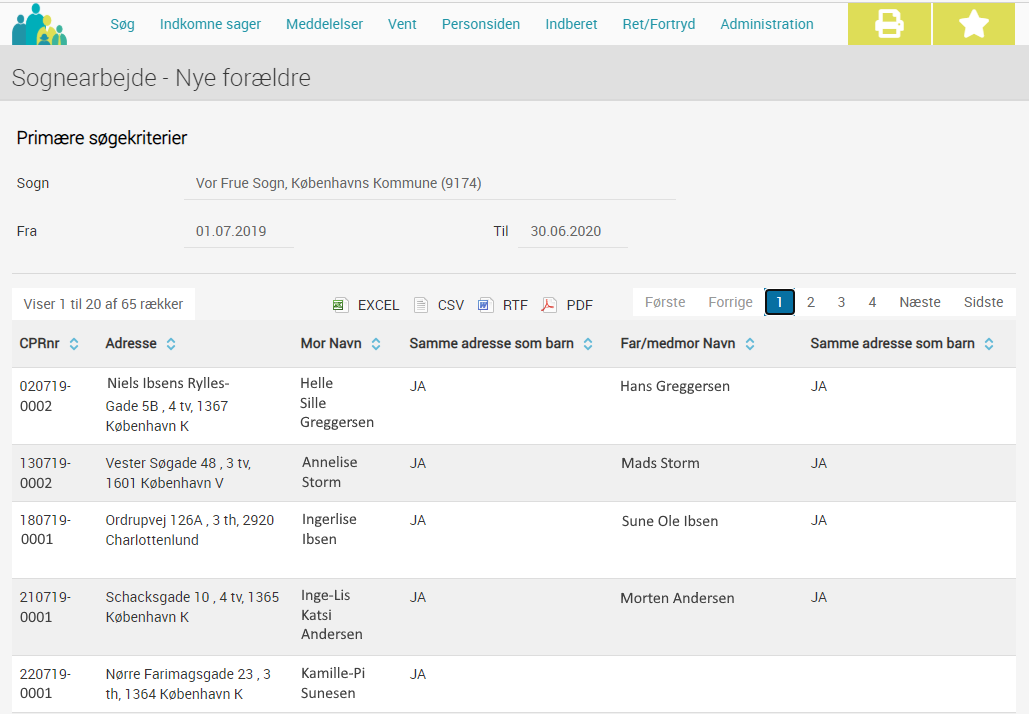Click the Mor Navn column header
Screen dimensions: 1029x714
331,343
